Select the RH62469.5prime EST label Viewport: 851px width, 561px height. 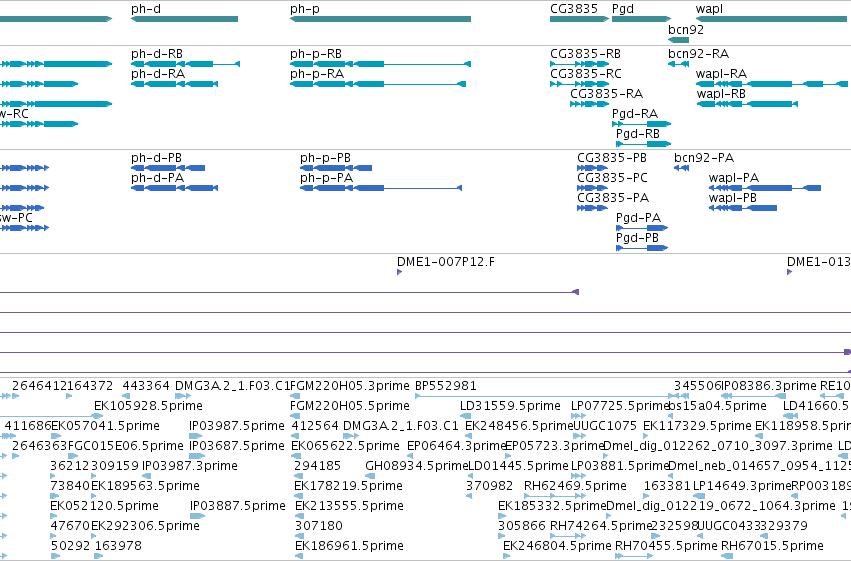(x=575, y=486)
